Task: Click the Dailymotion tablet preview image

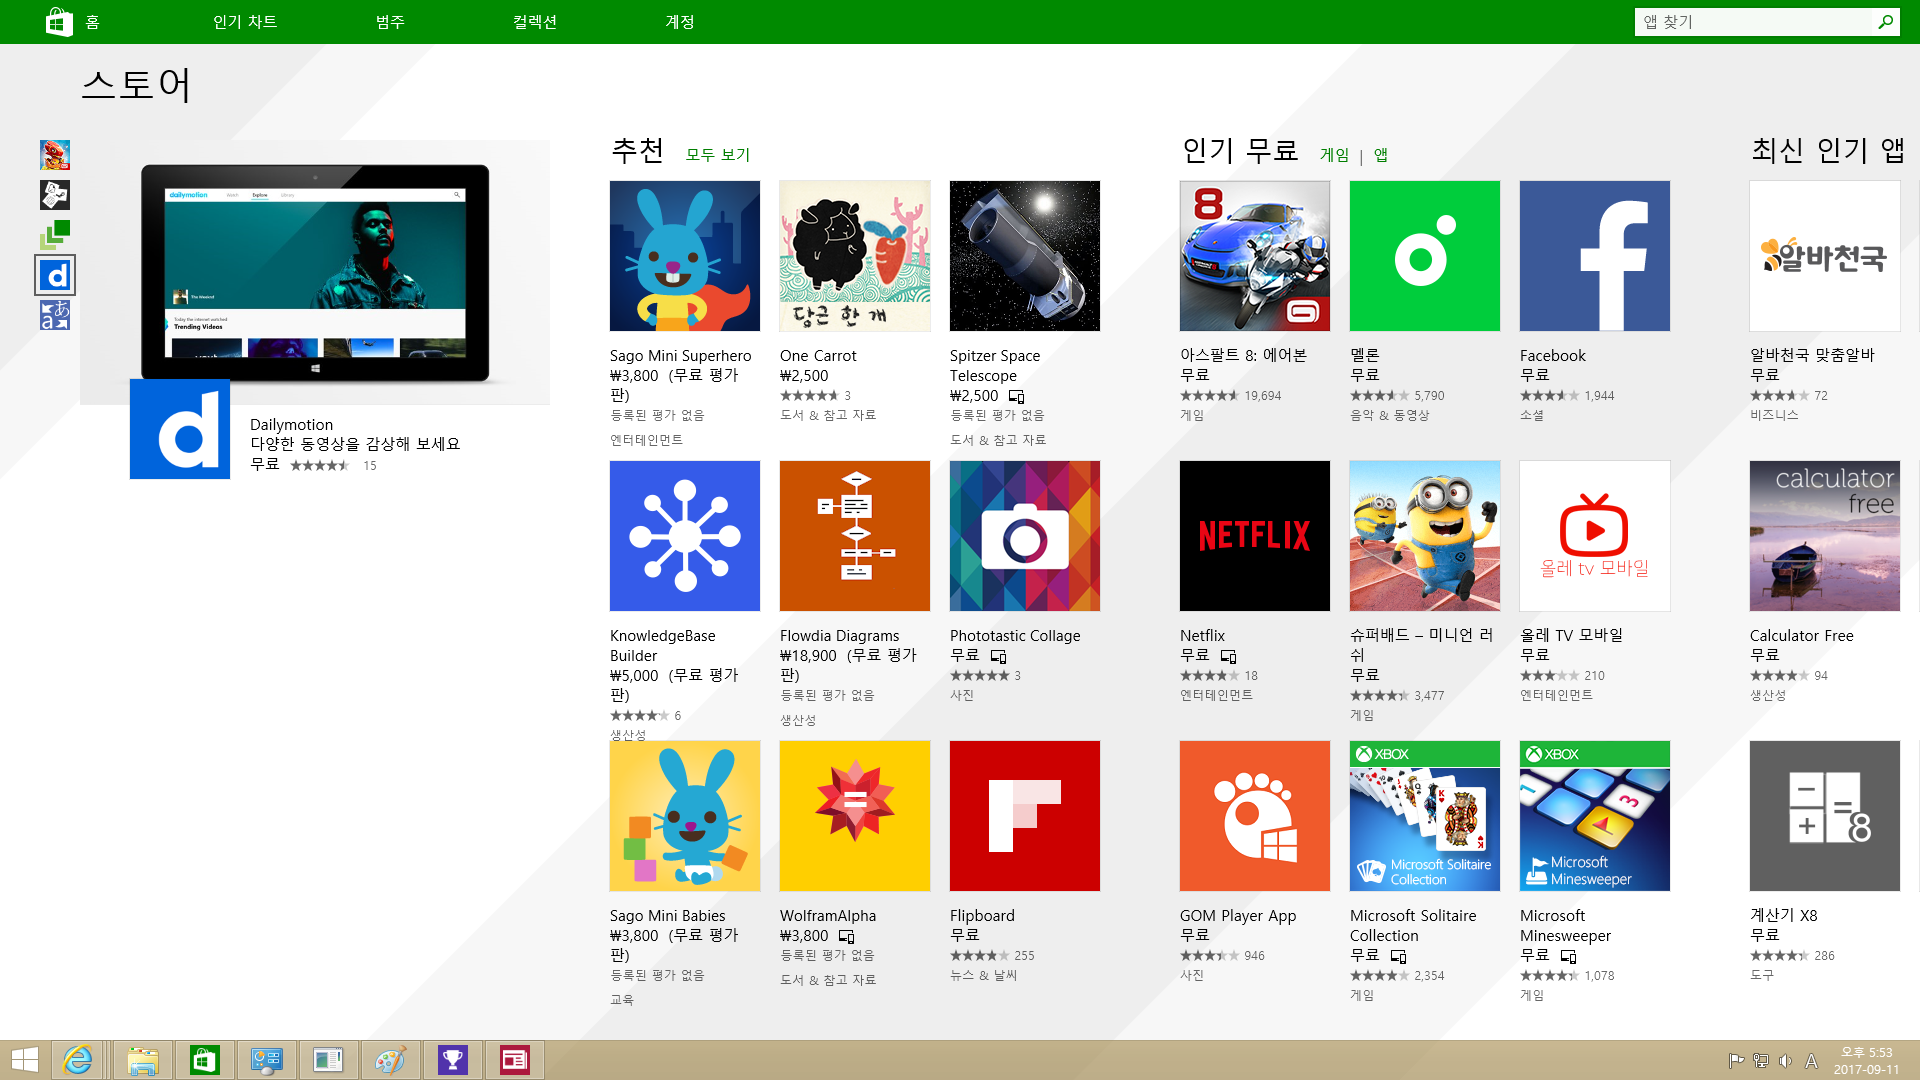Action: click(315, 272)
